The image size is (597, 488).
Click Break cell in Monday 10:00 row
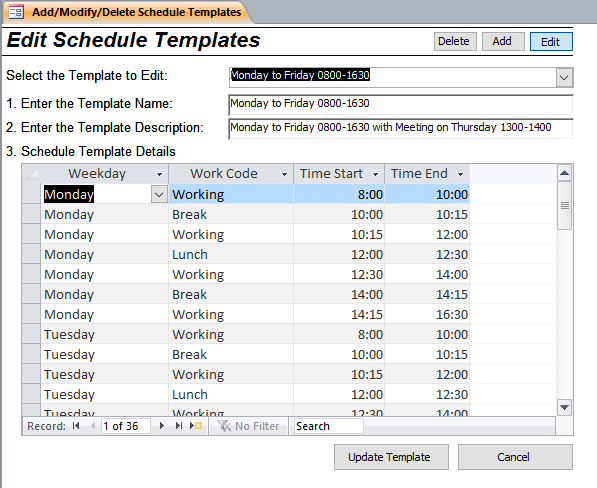point(231,215)
